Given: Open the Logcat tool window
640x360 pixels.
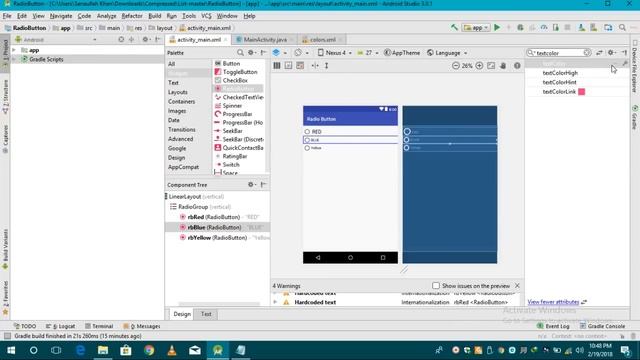Looking at the screenshot, I should pyautogui.click(x=60, y=326).
